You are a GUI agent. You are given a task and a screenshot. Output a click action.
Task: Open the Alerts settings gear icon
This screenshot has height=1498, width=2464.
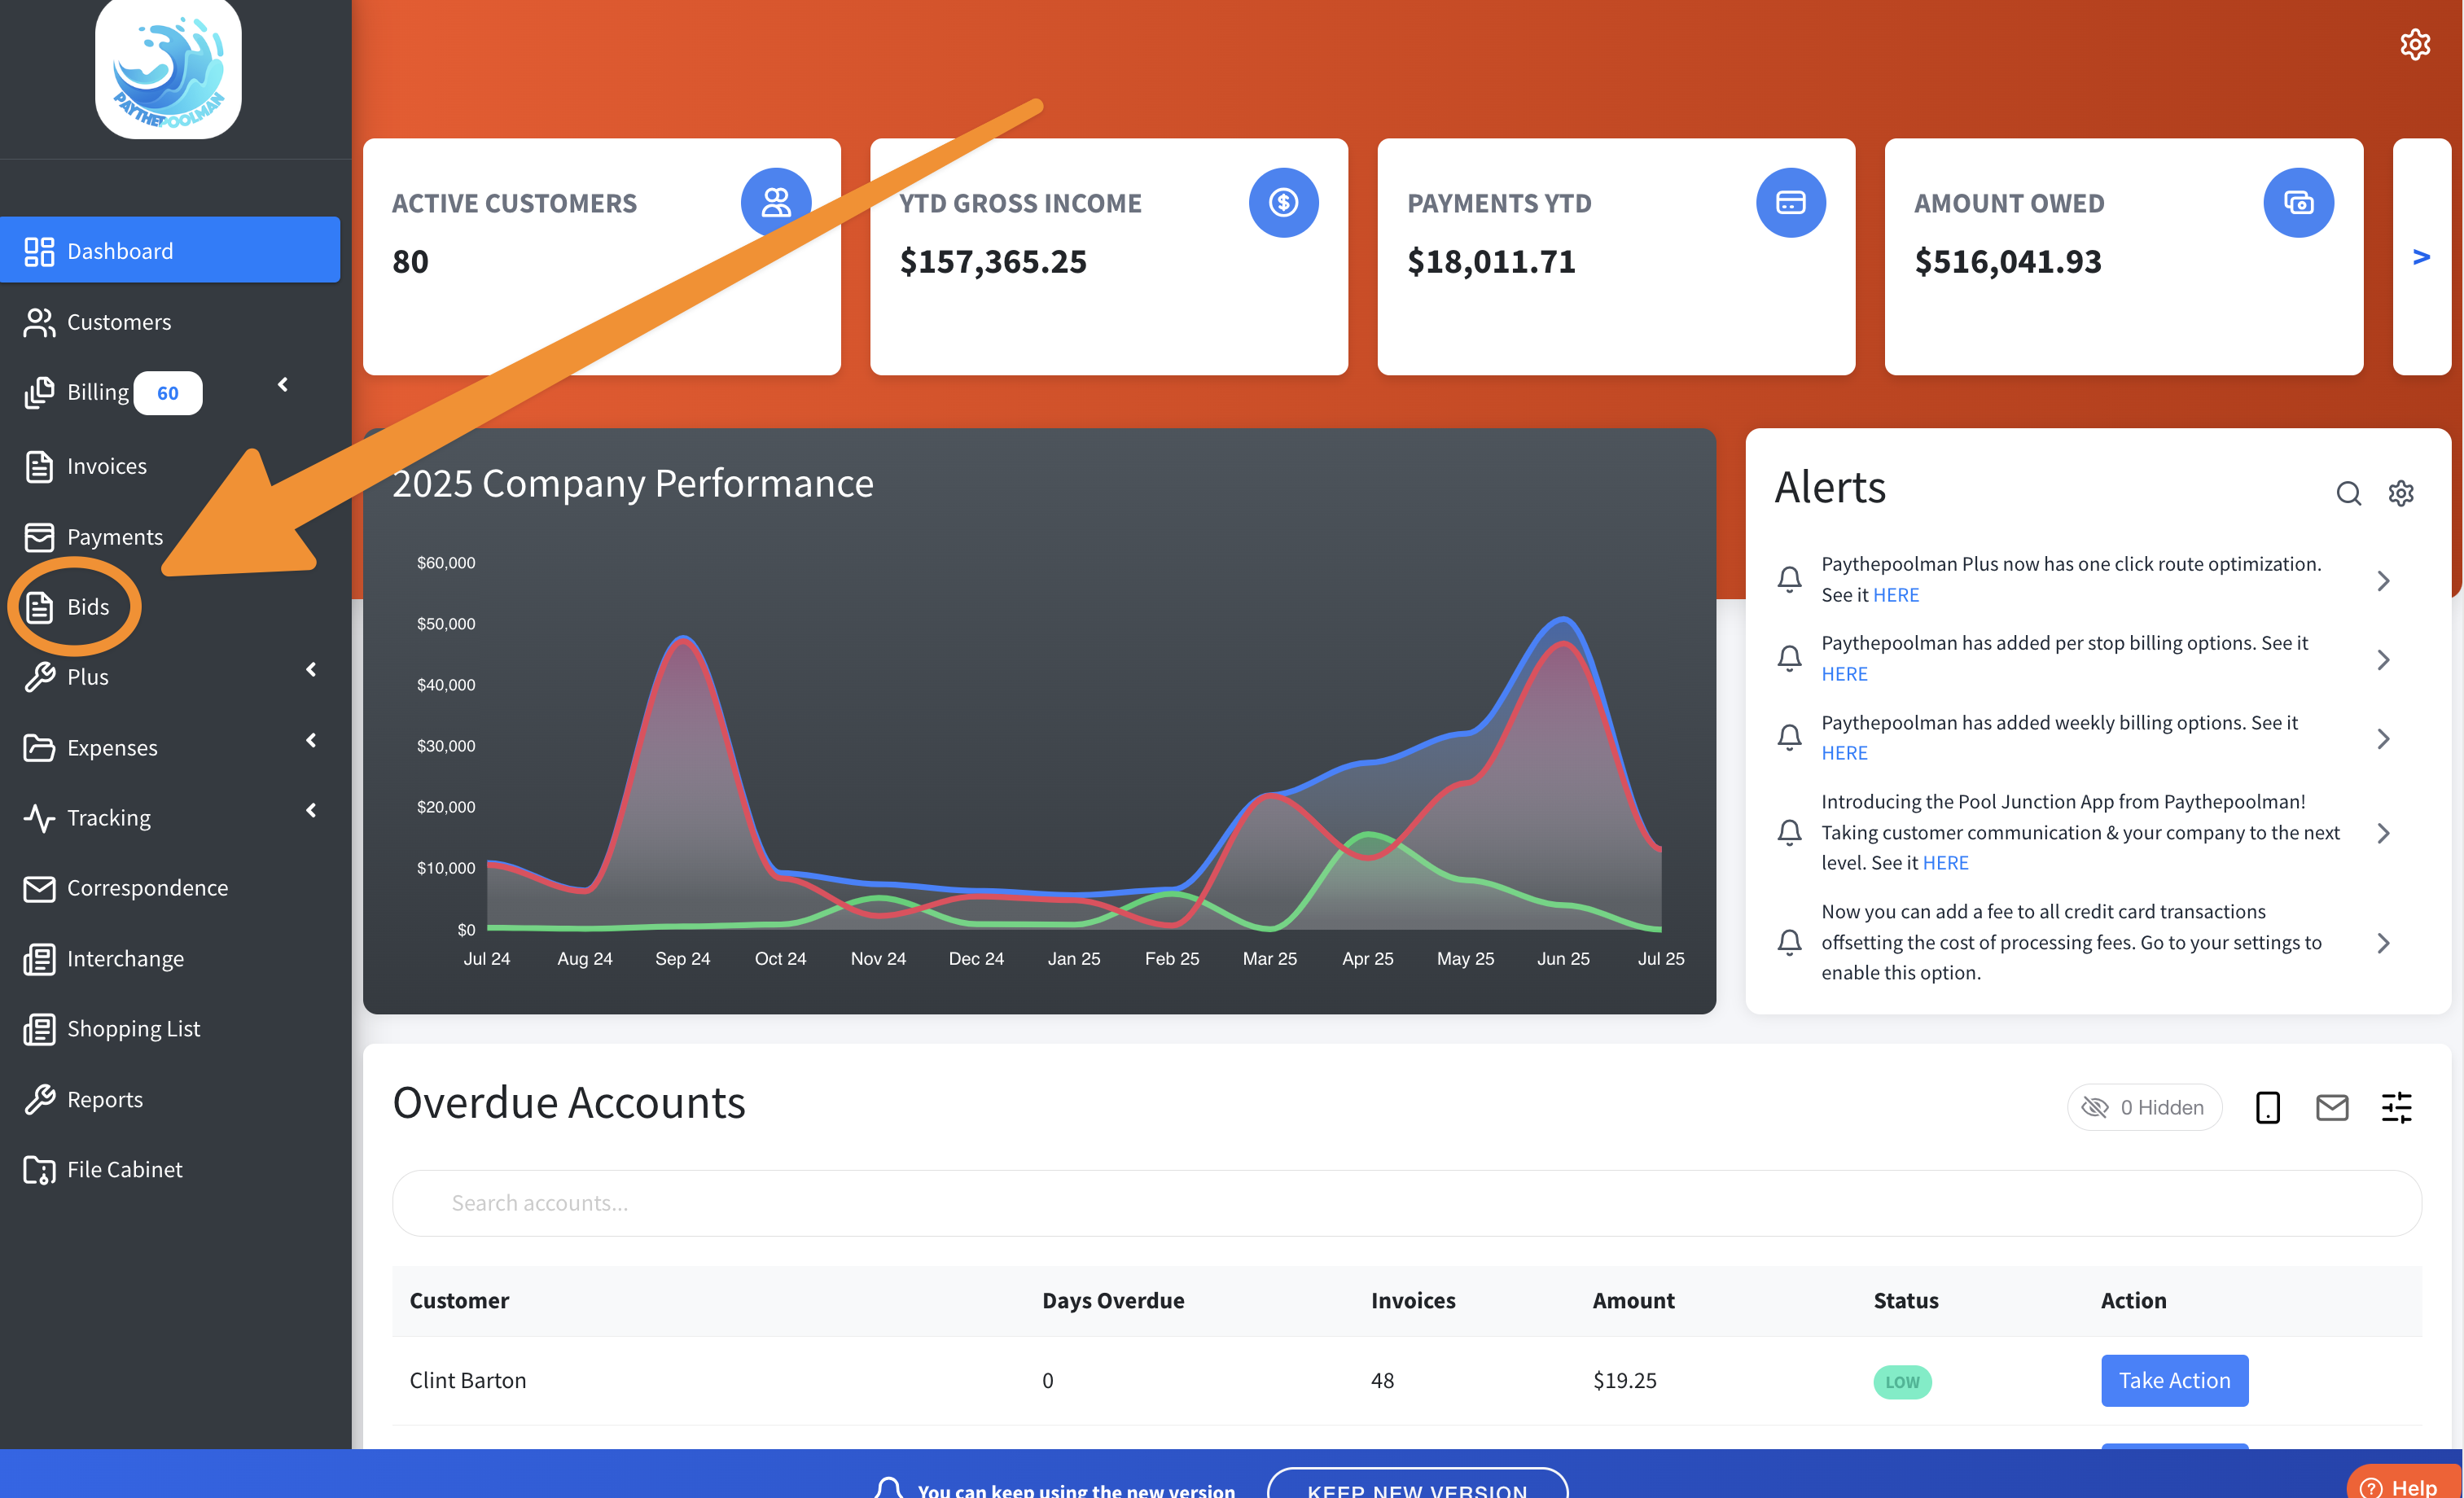point(2400,493)
